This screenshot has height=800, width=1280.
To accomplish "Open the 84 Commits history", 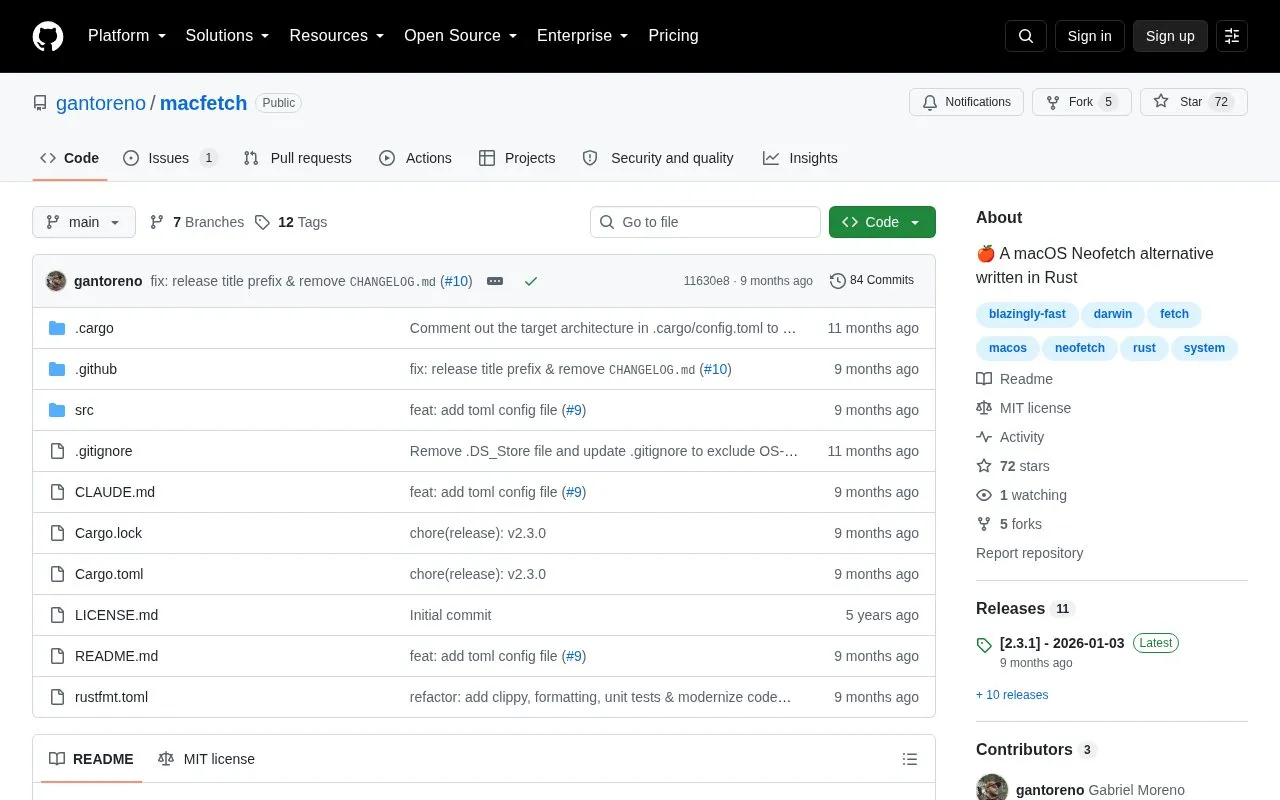I will tap(872, 281).
